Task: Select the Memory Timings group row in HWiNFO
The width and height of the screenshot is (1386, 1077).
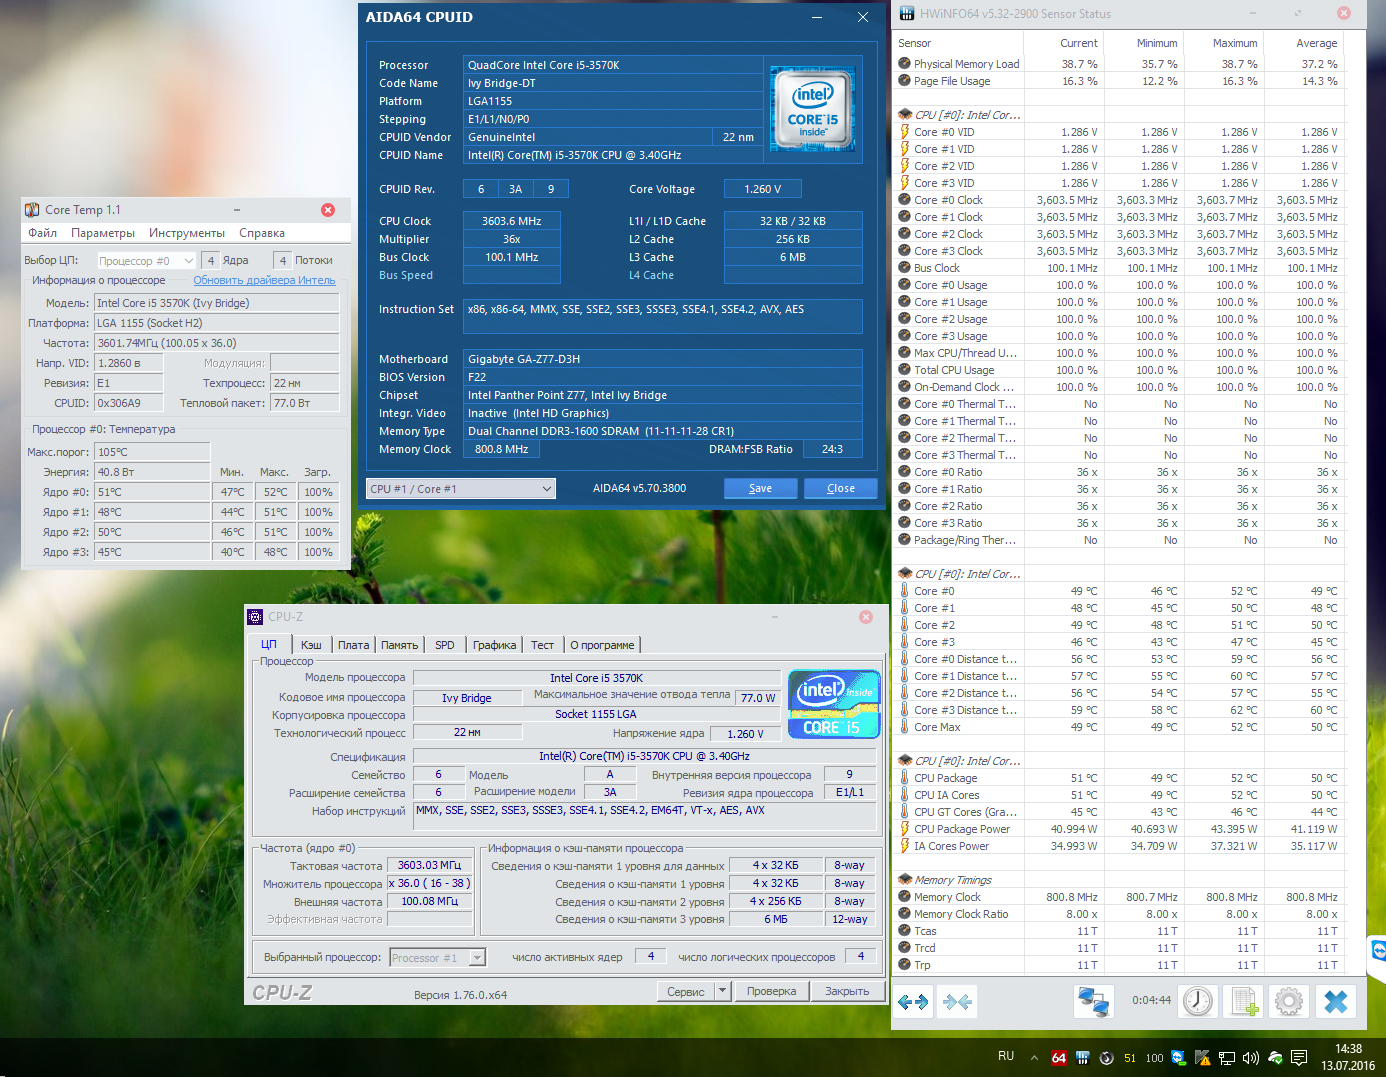Action: coord(1119,880)
